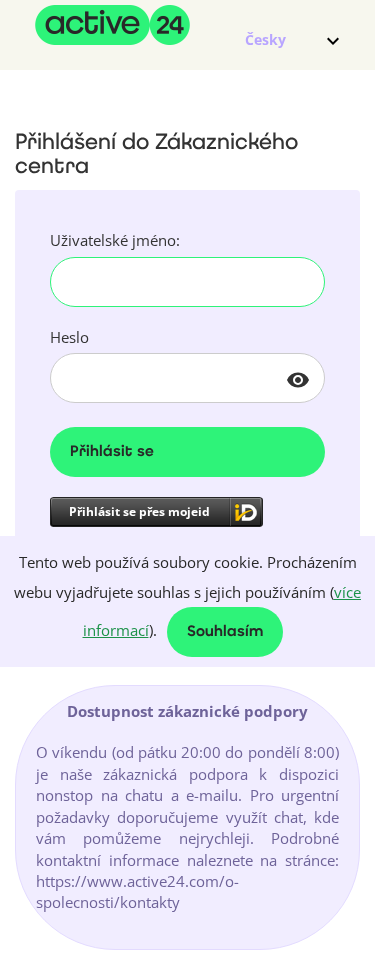Click the Heslo label

(x=69, y=338)
